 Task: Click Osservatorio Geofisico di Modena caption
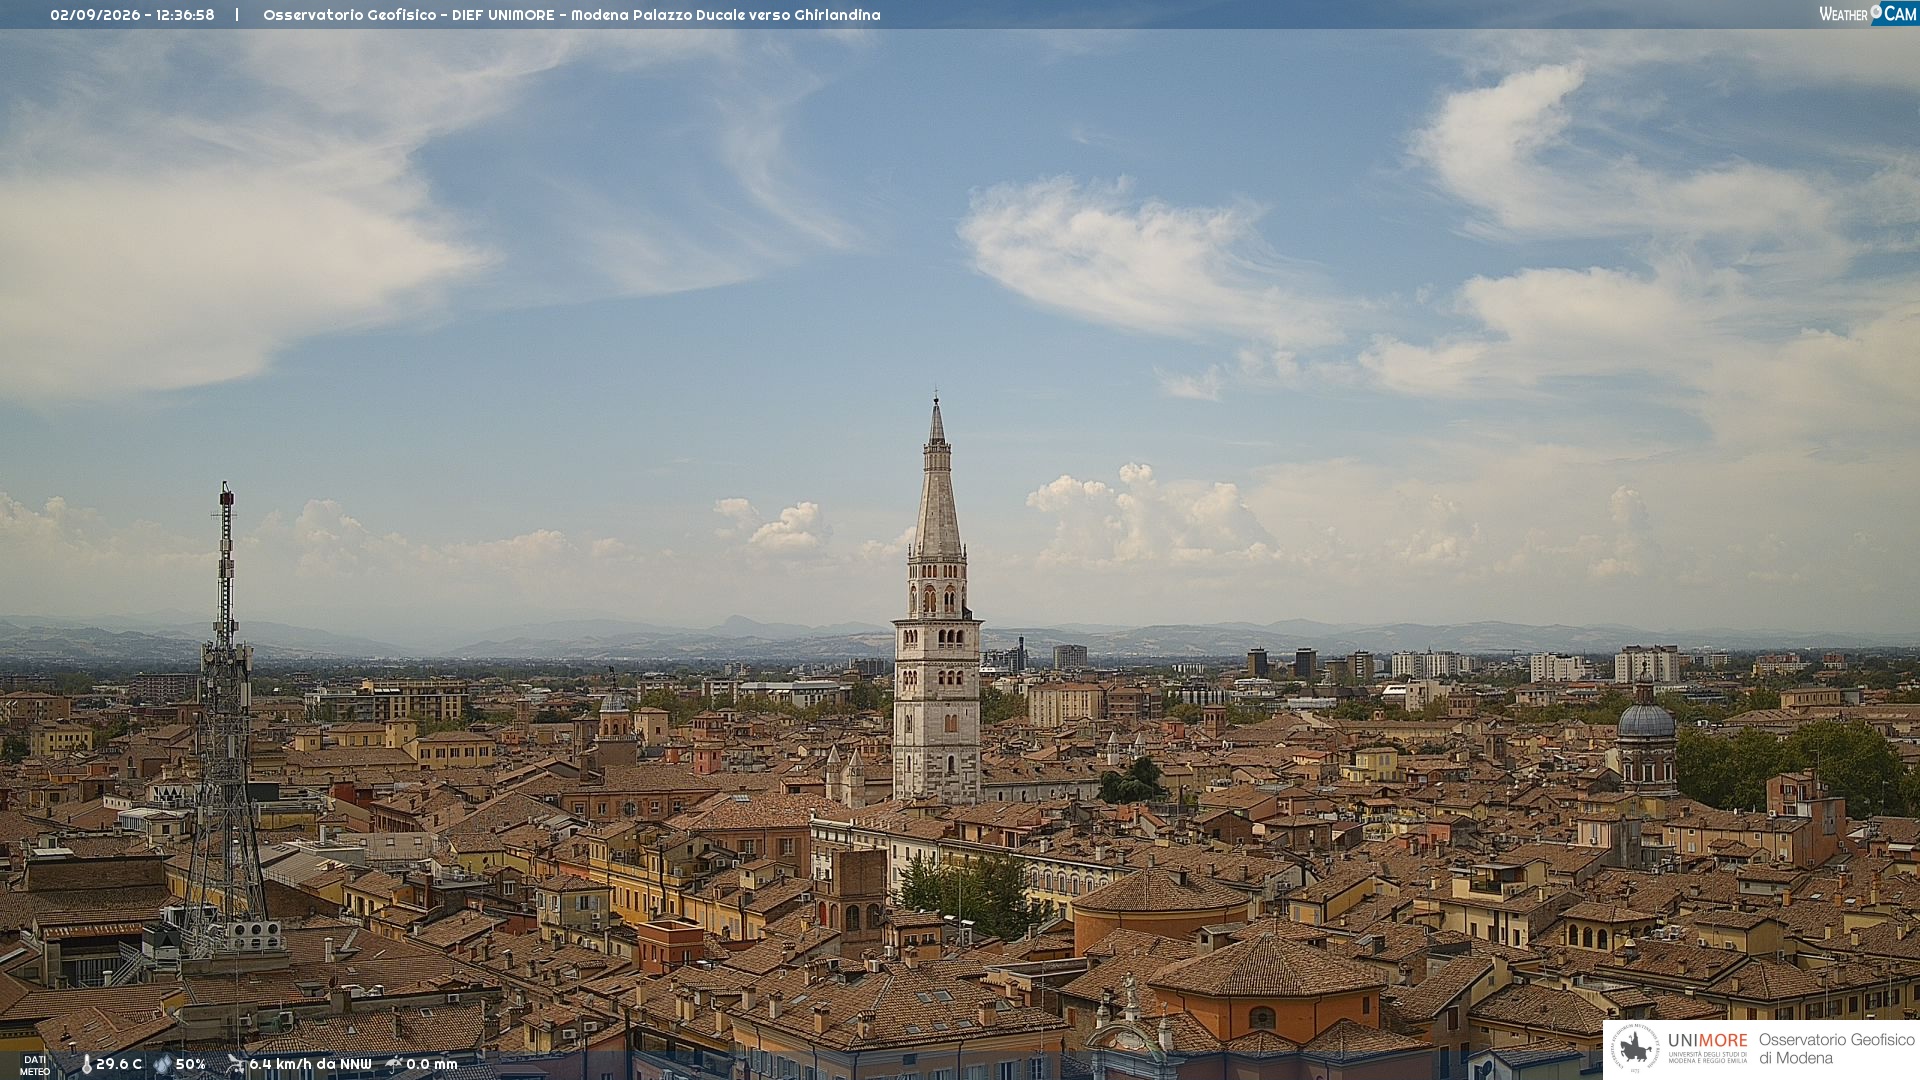coord(1836,1048)
